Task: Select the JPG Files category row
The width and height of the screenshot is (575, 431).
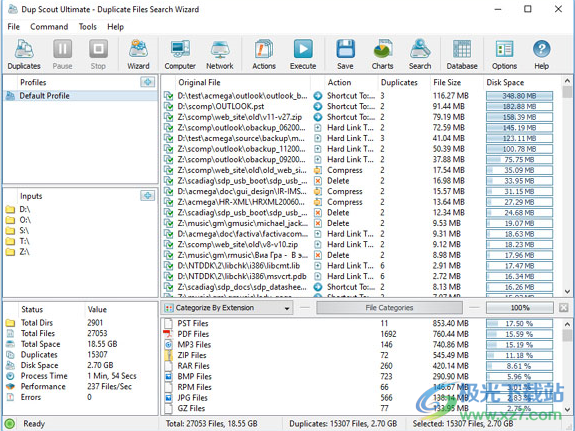Action: pos(361,398)
